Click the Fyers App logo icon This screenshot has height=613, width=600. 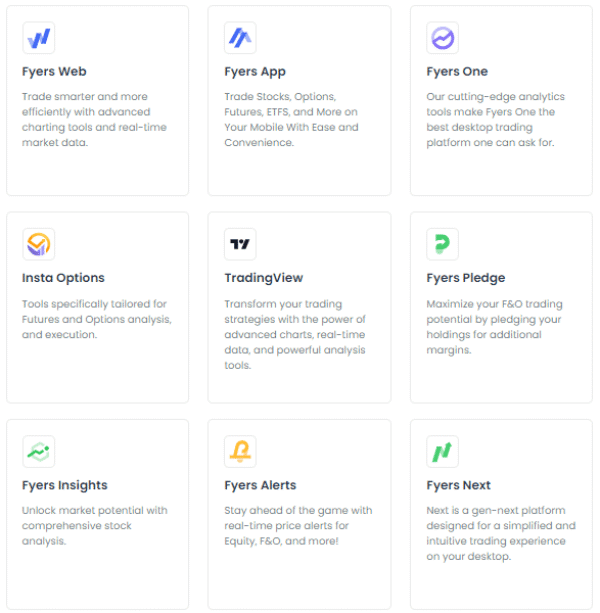241,38
